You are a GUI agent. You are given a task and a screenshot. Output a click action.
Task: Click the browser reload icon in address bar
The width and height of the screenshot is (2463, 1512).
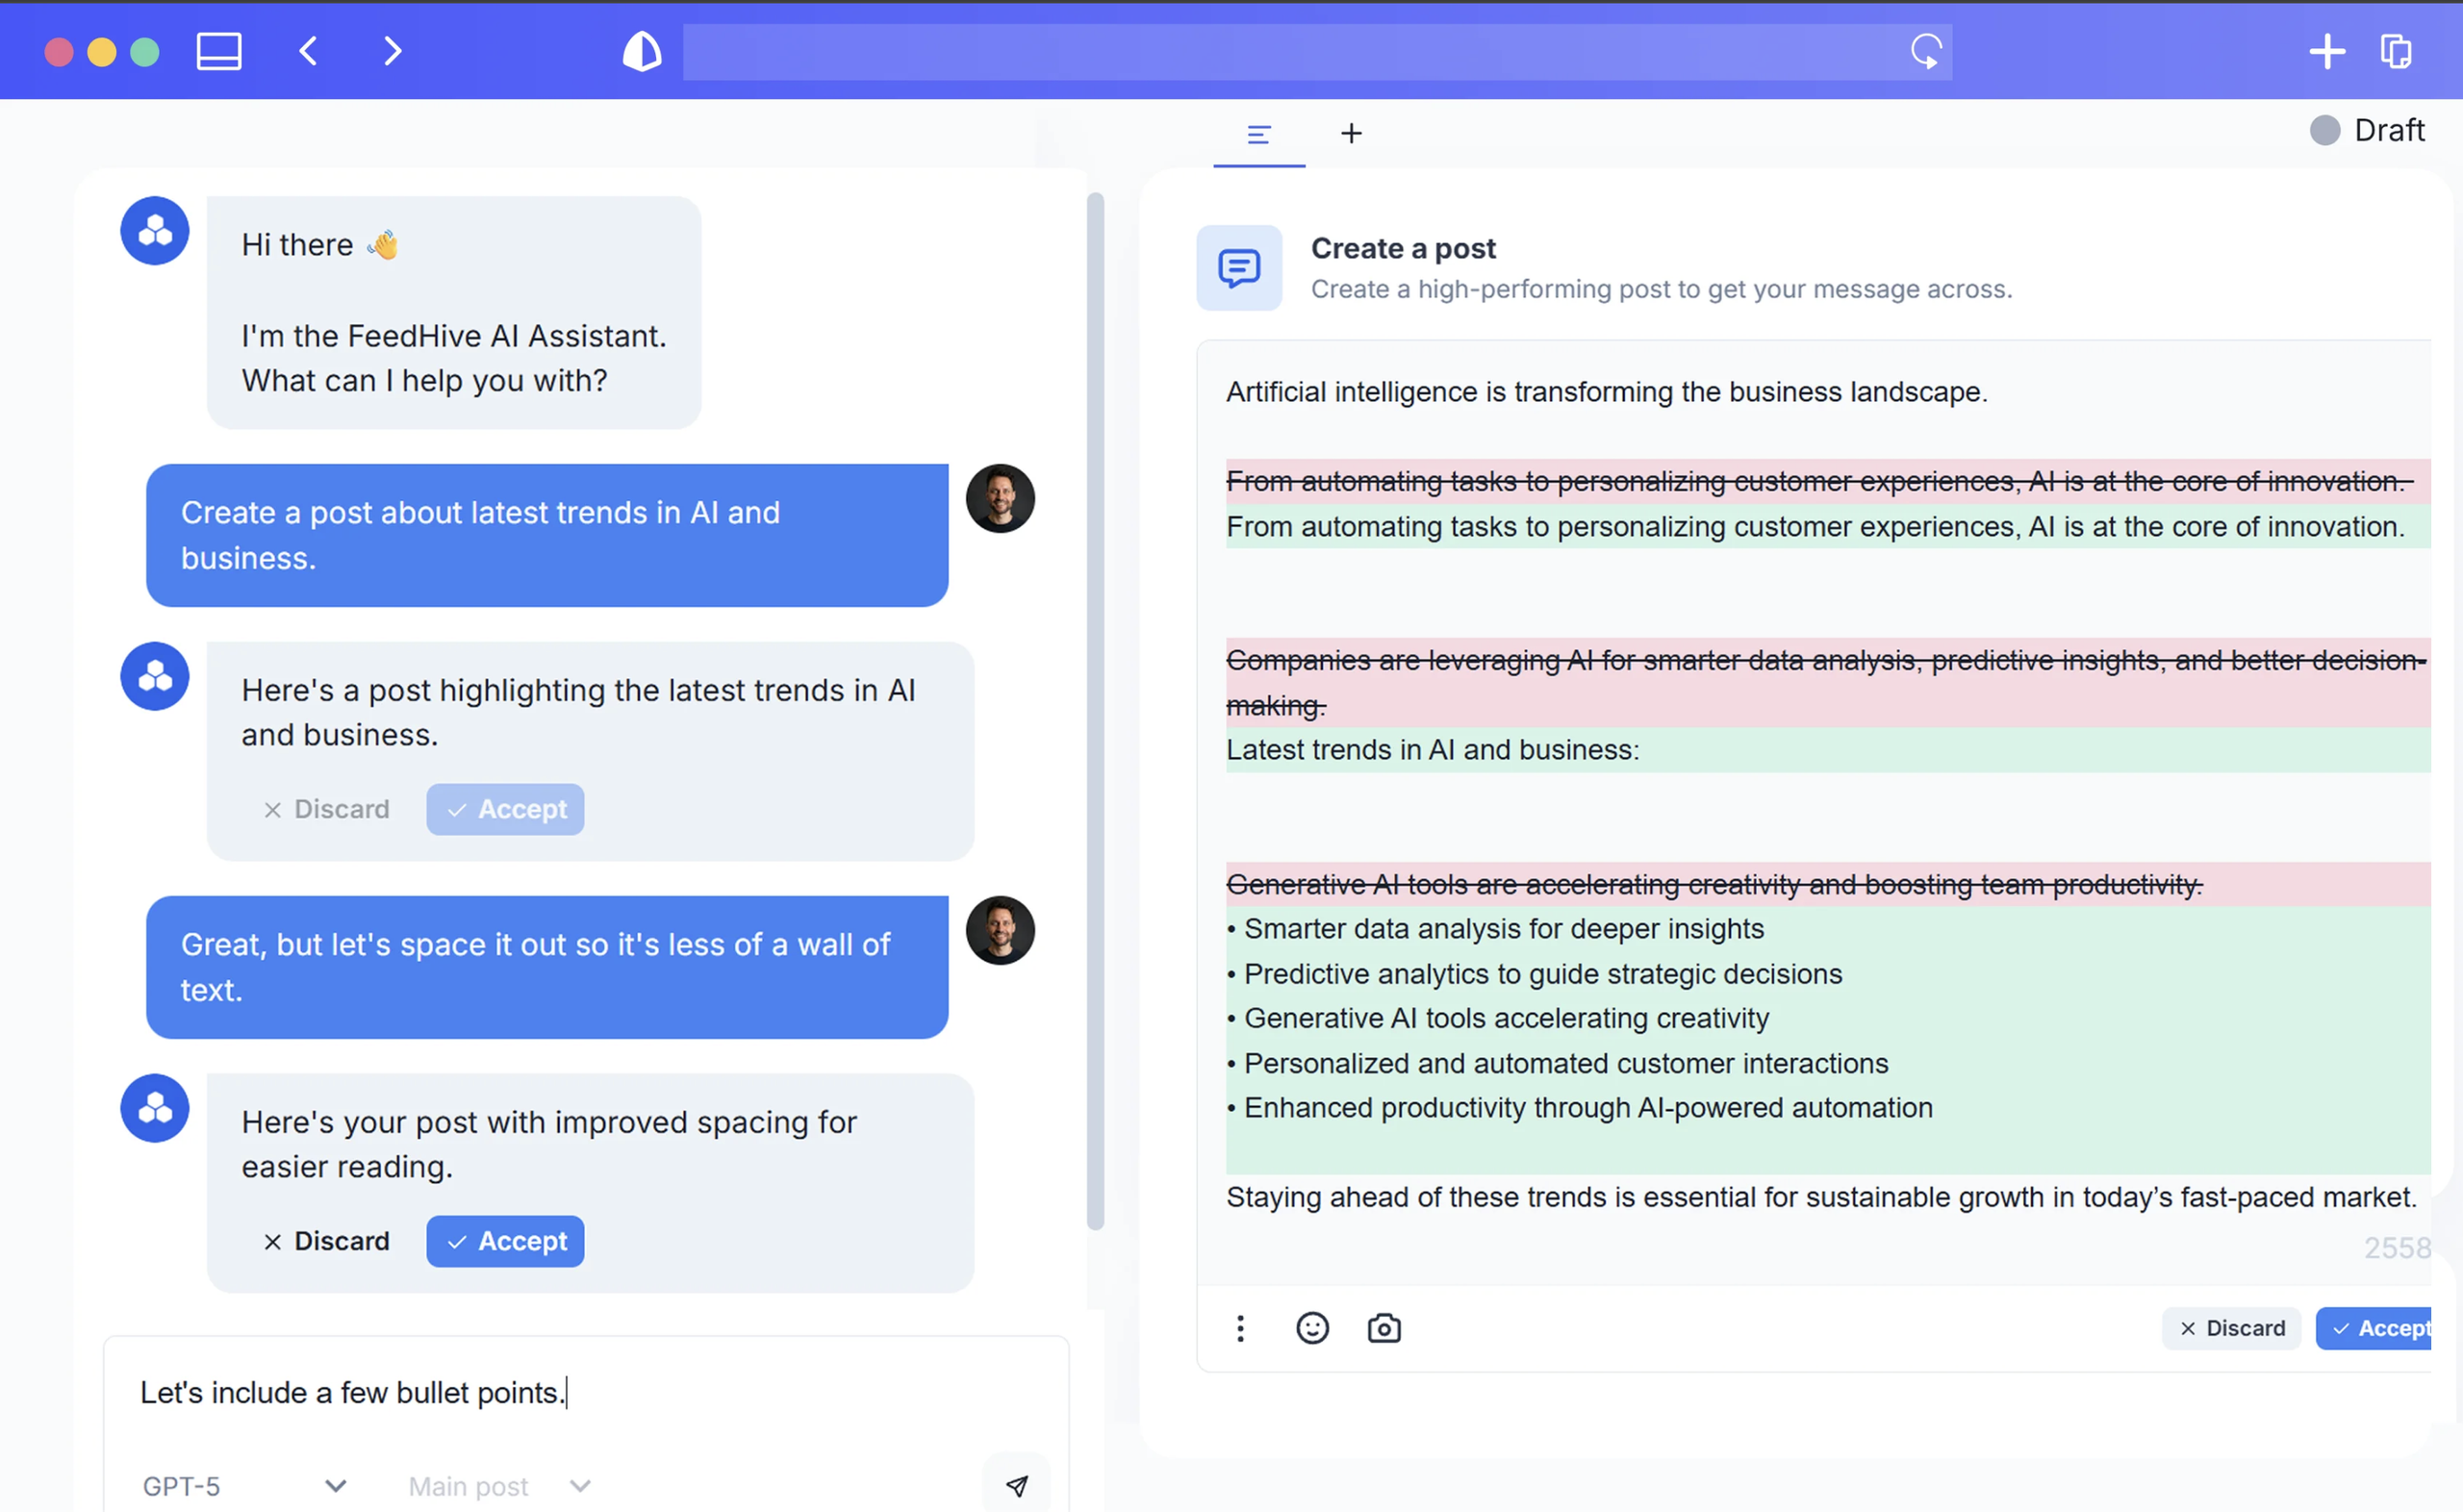[x=1926, y=51]
